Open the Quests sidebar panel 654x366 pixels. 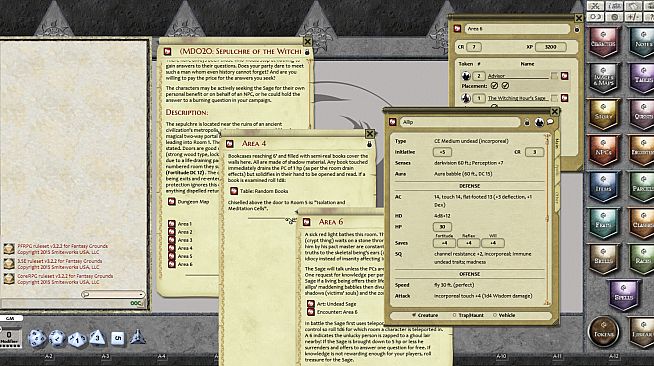(x=642, y=114)
